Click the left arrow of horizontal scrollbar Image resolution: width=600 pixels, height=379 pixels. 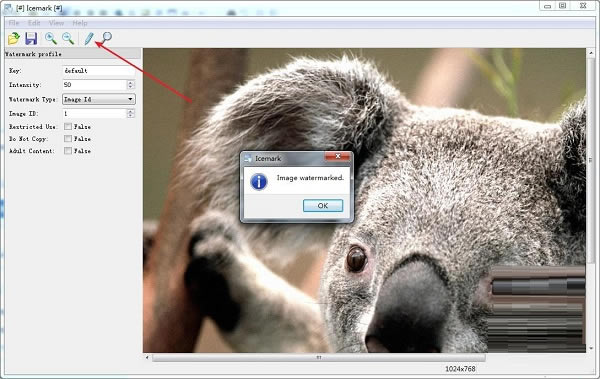click(147, 358)
